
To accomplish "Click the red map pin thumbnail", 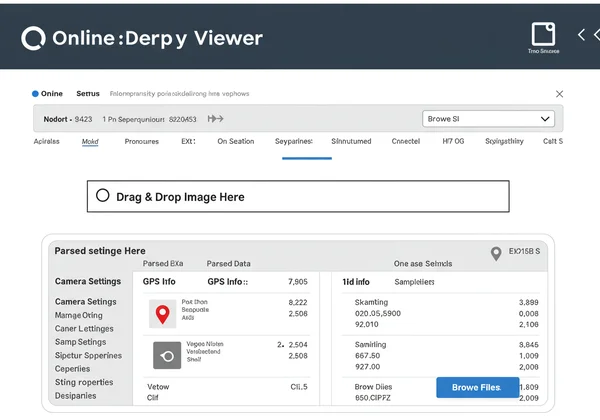I will pyautogui.click(x=162, y=314).
